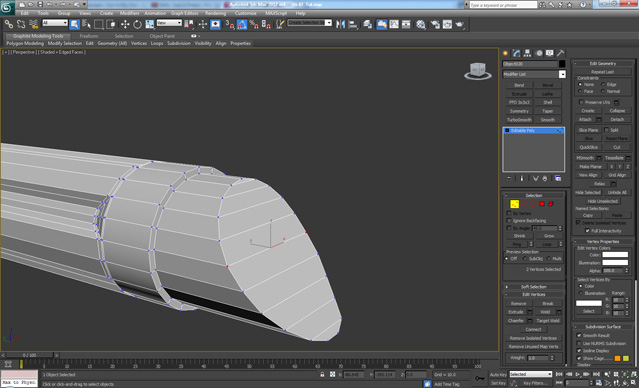639x388 pixels.
Task: Click the Align tool icon
Action: [353, 24]
